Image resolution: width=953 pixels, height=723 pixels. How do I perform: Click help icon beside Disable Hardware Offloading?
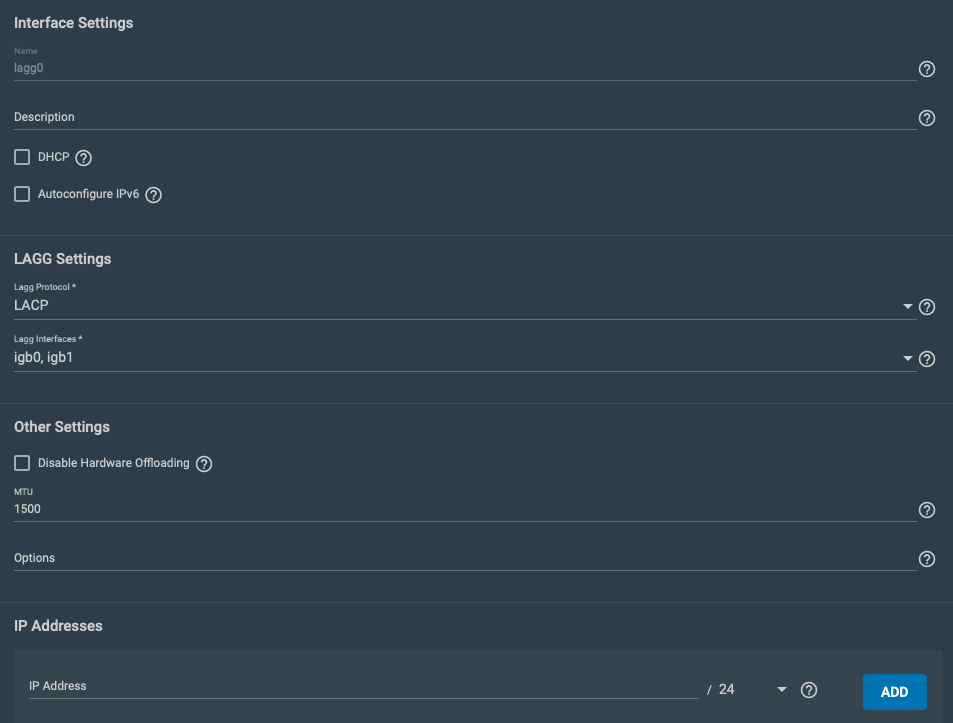pyautogui.click(x=204, y=464)
